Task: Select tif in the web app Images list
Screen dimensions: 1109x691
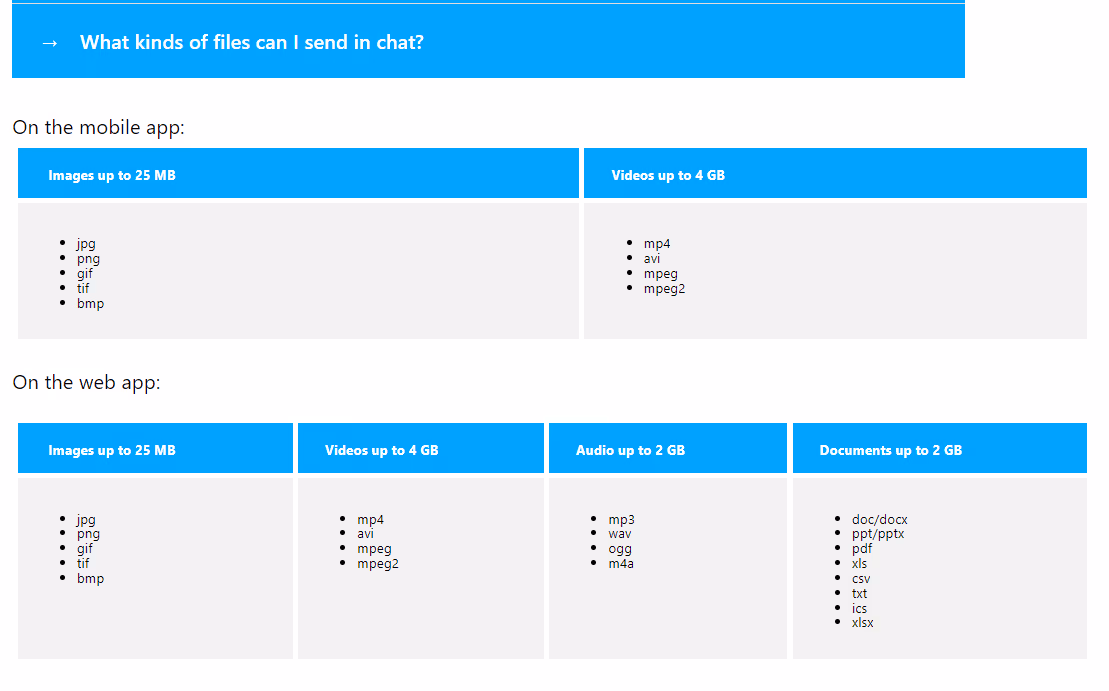Action: click(x=83, y=563)
